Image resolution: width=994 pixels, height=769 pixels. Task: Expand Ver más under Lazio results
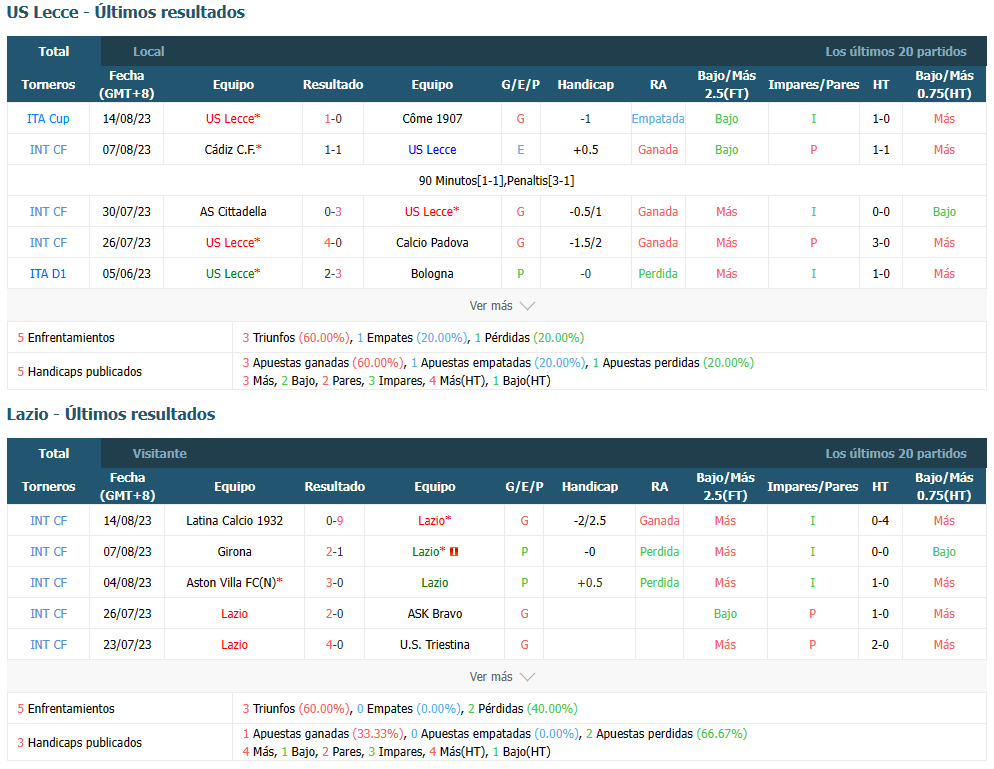tap(502, 676)
